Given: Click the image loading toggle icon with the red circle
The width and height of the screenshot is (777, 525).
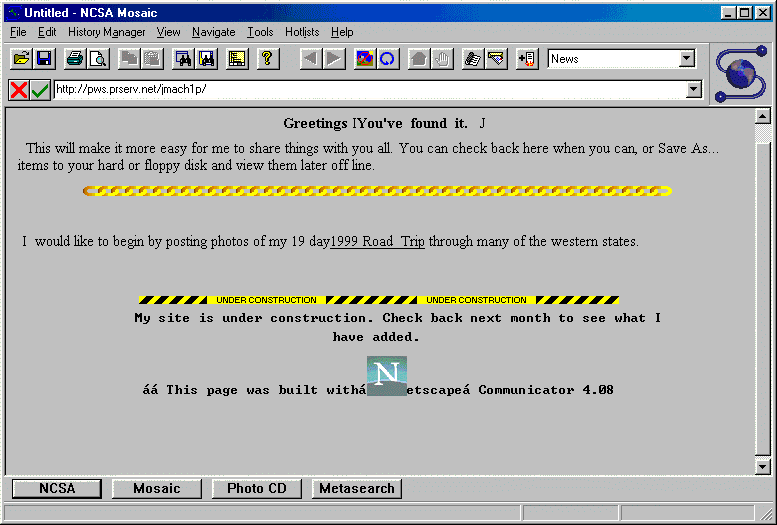Looking at the screenshot, I should pos(365,59).
